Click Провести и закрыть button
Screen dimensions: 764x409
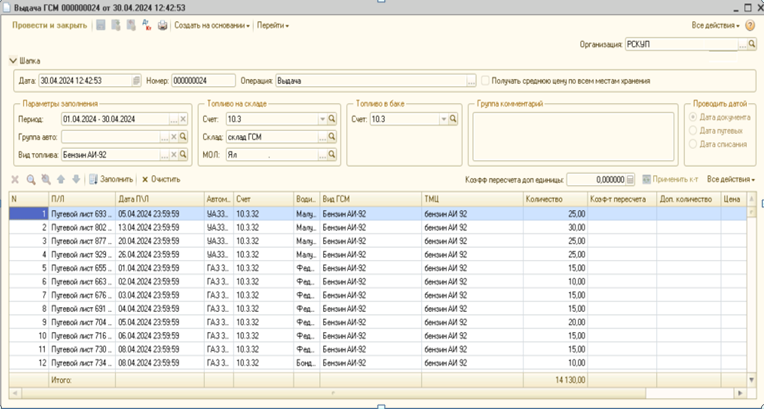pyautogui.click(x=49, y=24)
